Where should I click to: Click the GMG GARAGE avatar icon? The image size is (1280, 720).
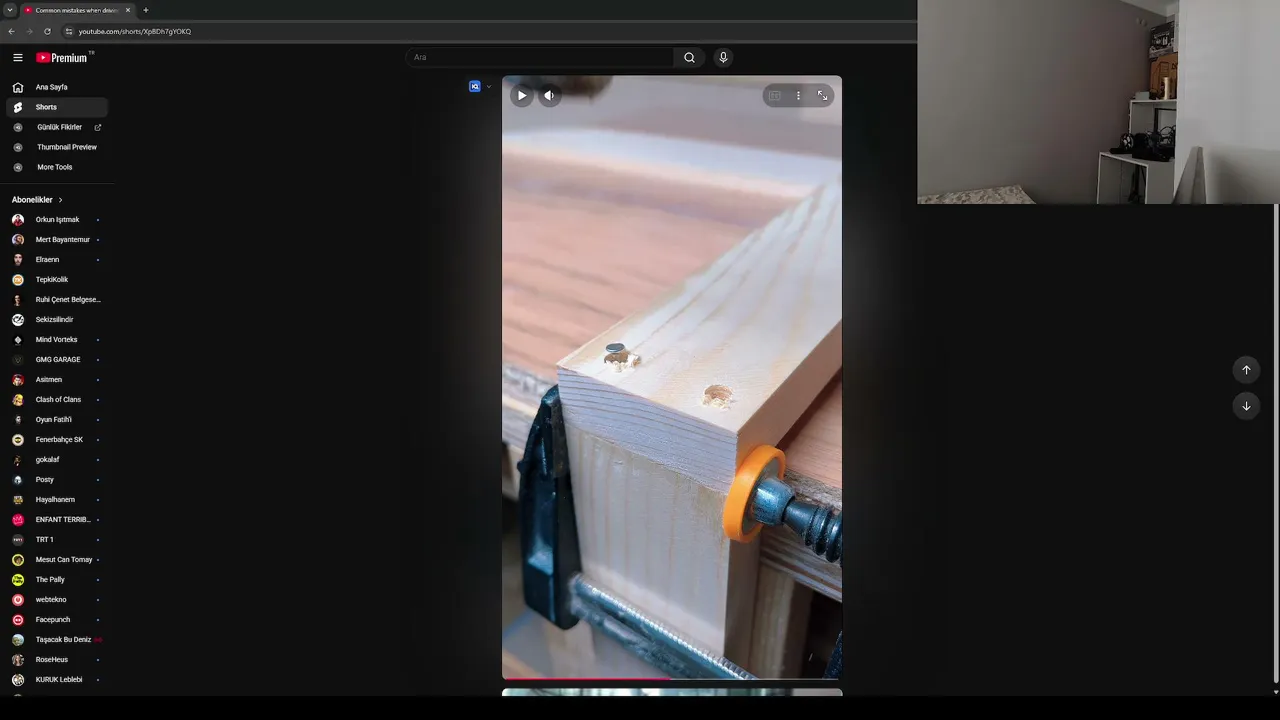(x=18, y=360)
